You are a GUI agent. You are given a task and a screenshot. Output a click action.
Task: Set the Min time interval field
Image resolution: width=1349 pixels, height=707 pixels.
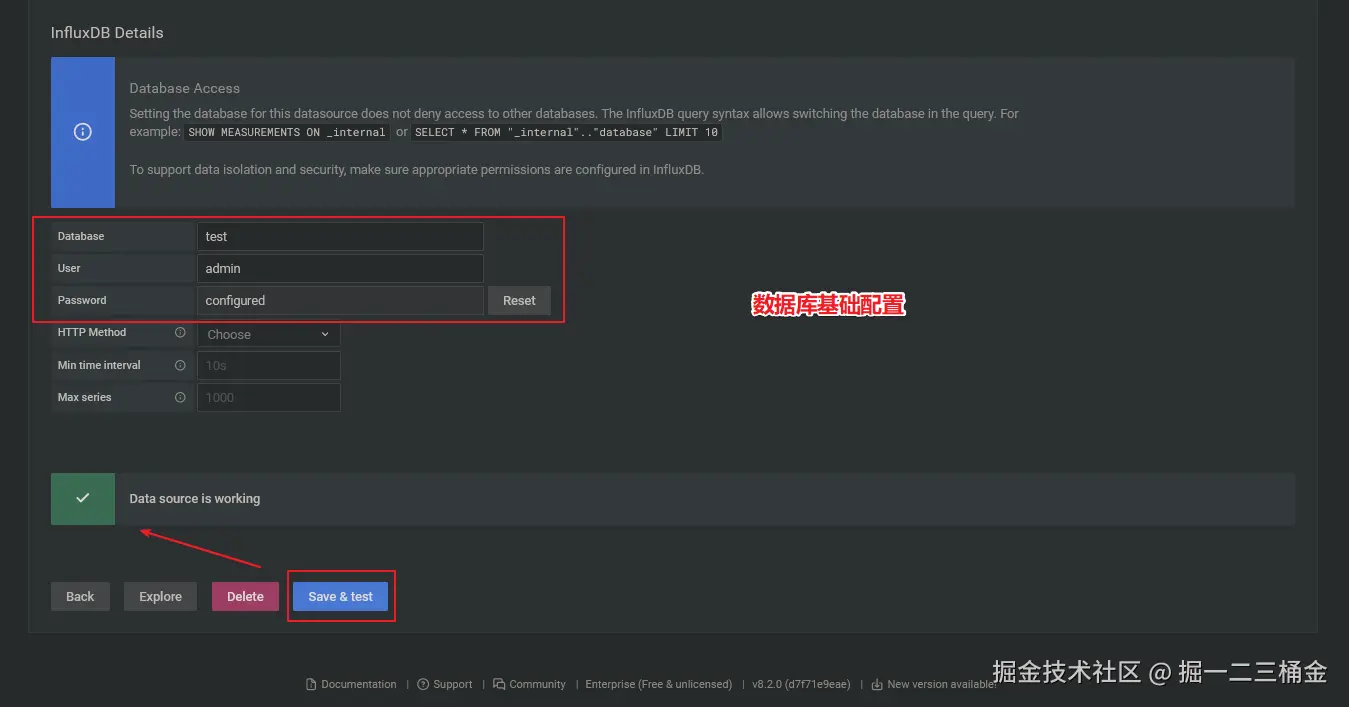(269, 365)
